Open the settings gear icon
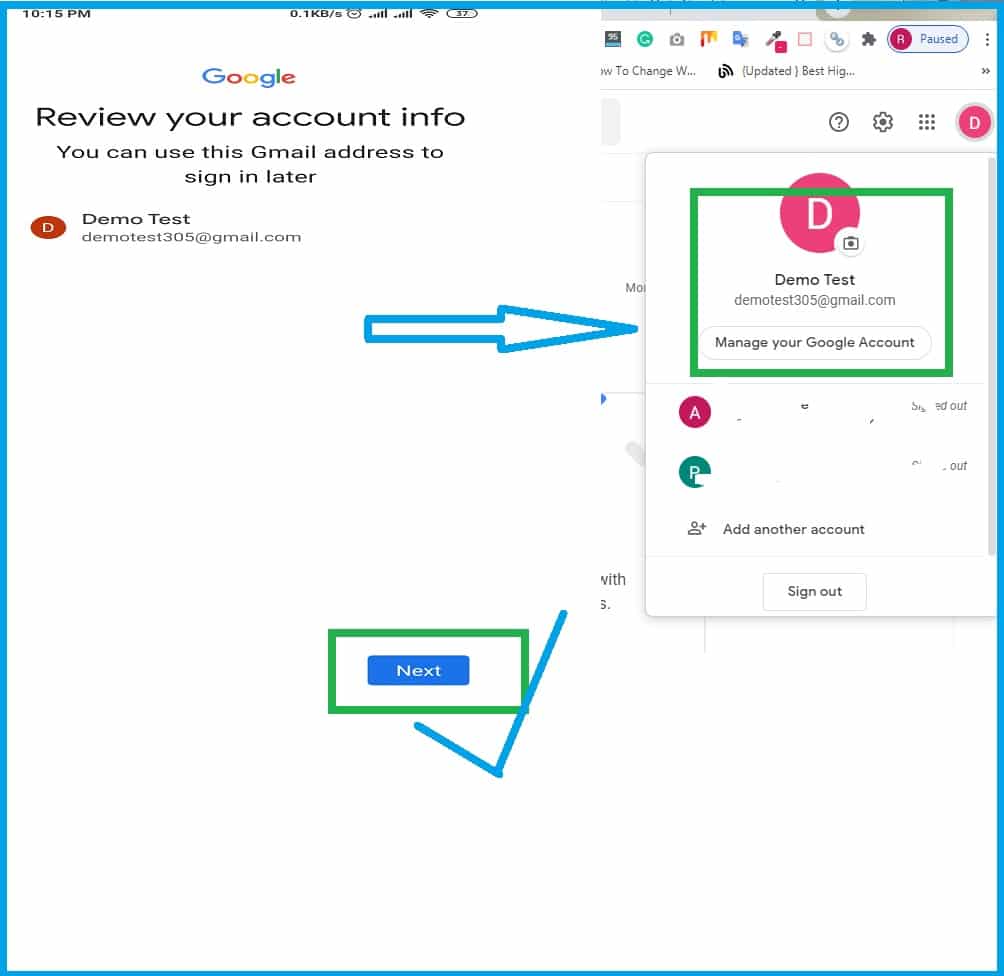Image resolution: width=1004 pixels, height=976 pixels. (882, 122)
